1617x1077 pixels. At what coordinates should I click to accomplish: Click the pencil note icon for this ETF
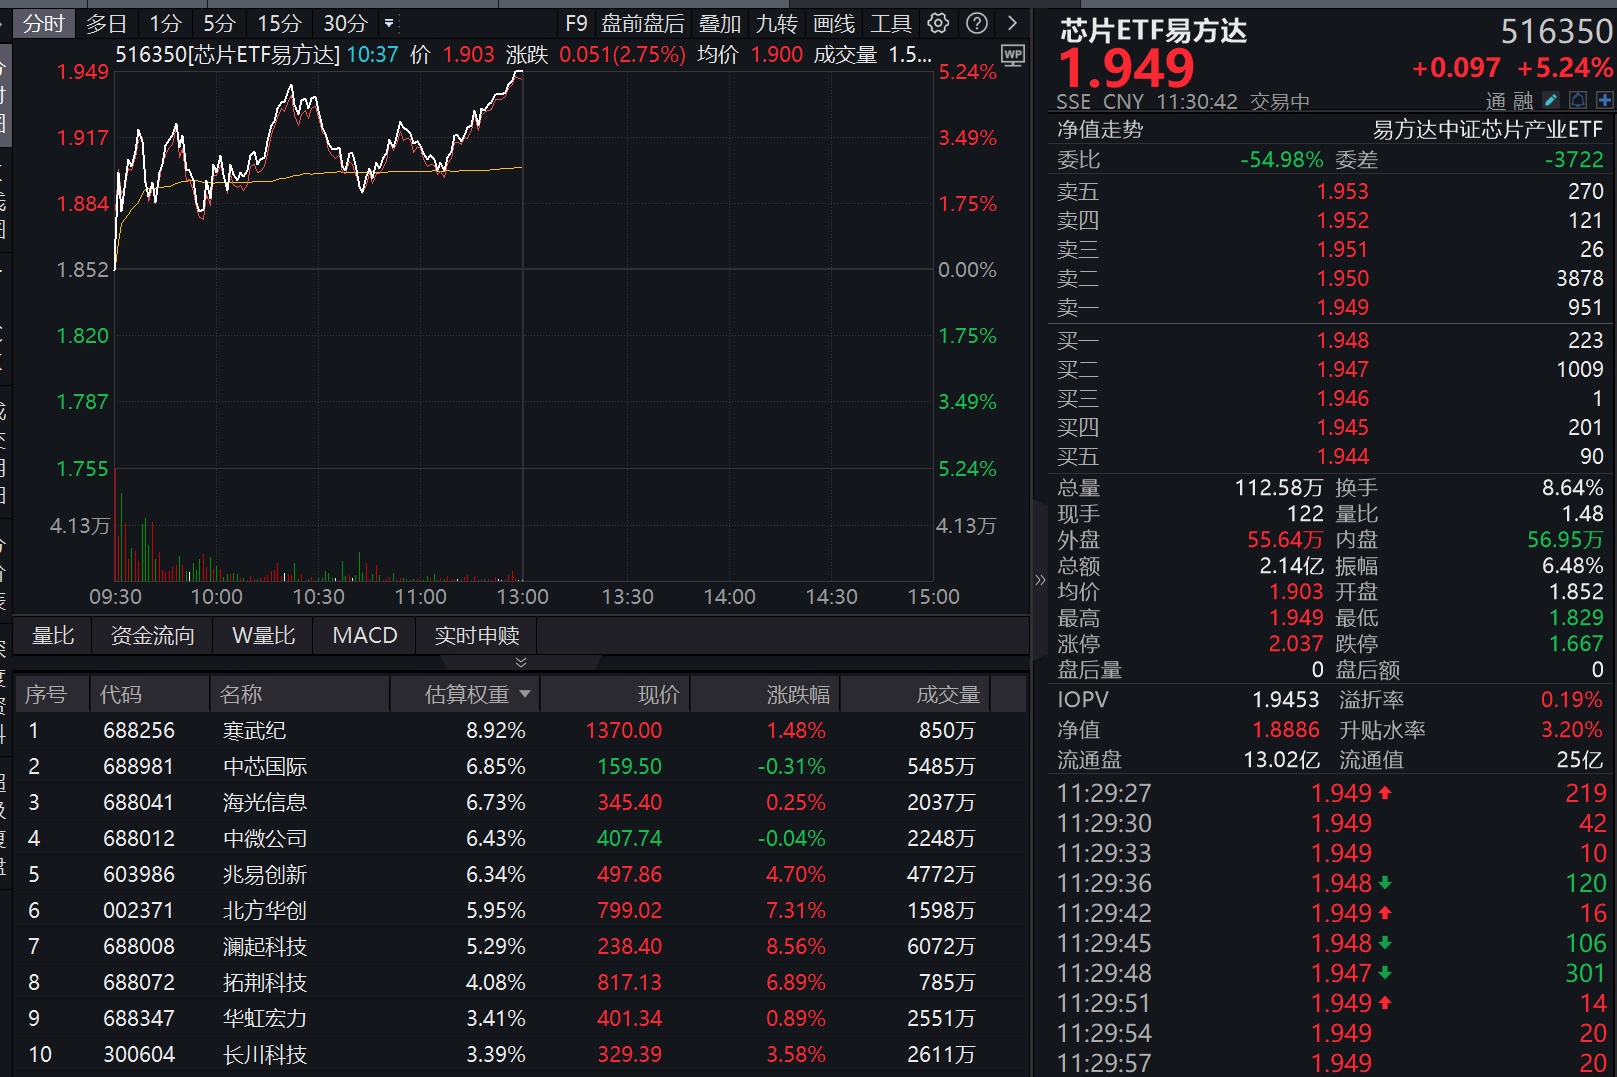[x=1551, y=100]
